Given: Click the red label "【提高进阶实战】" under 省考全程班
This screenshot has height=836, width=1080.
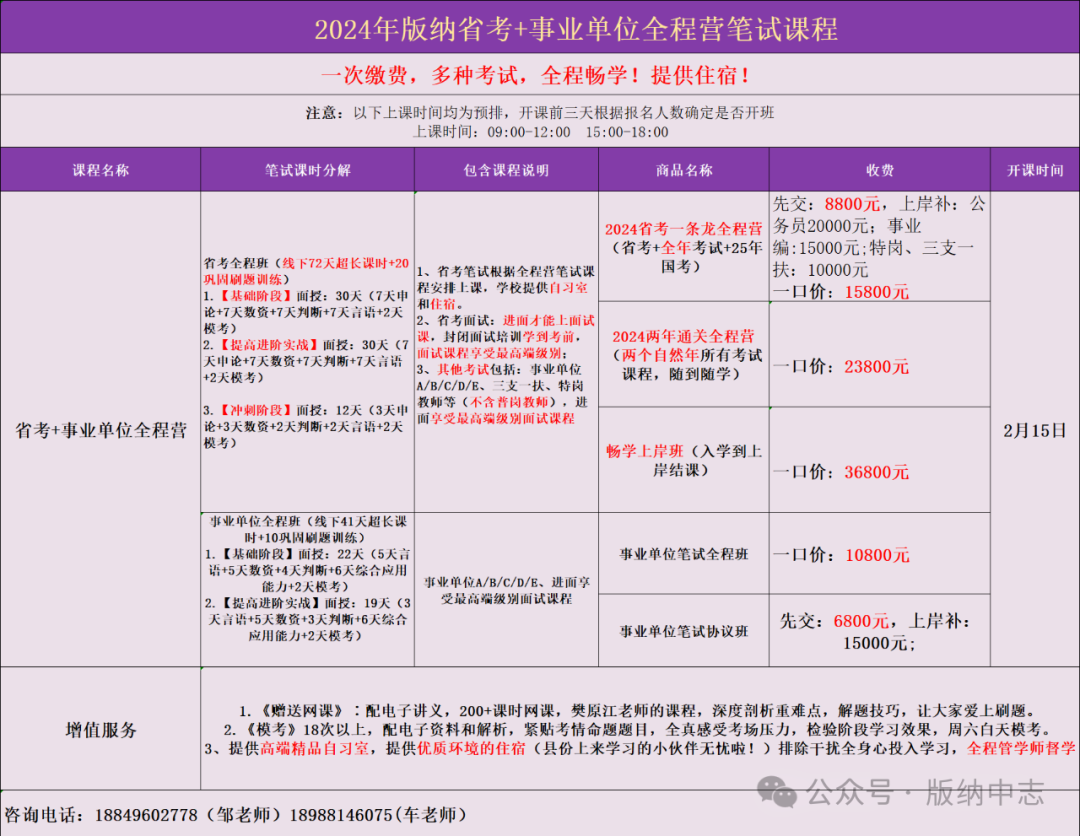Looking at the screenshot, I should coord(269,345).
